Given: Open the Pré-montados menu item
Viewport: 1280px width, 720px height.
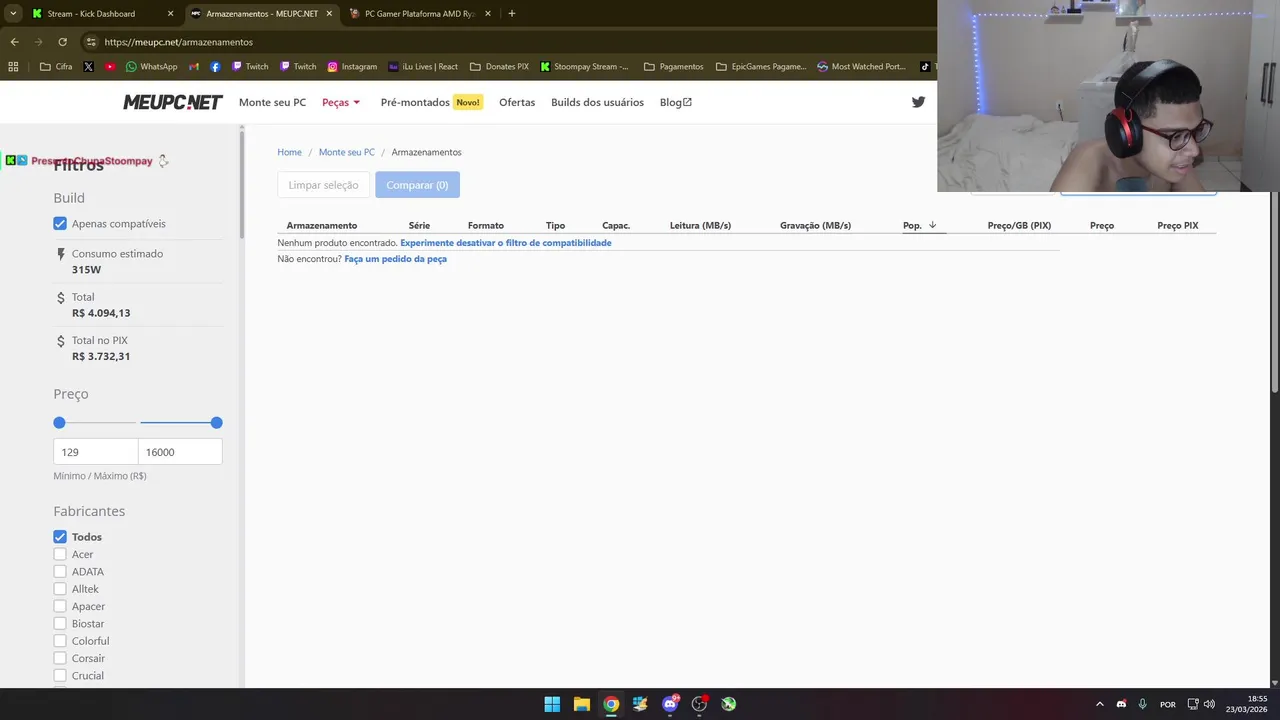Looking at the screenshot, I should pyautogui.click(x=431, y=102).
